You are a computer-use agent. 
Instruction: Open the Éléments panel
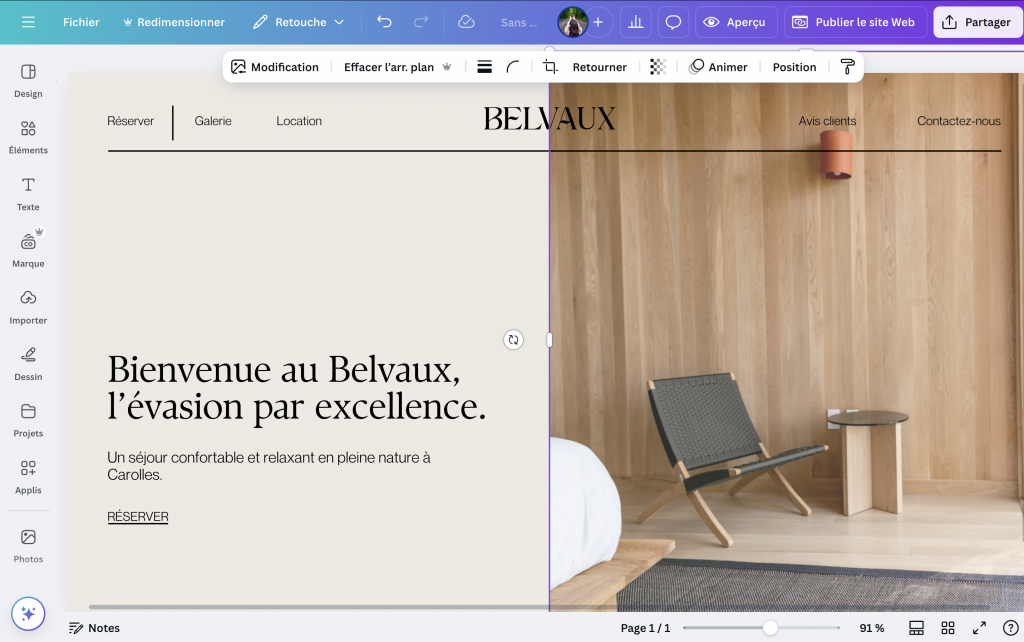(x=28, y=136)
